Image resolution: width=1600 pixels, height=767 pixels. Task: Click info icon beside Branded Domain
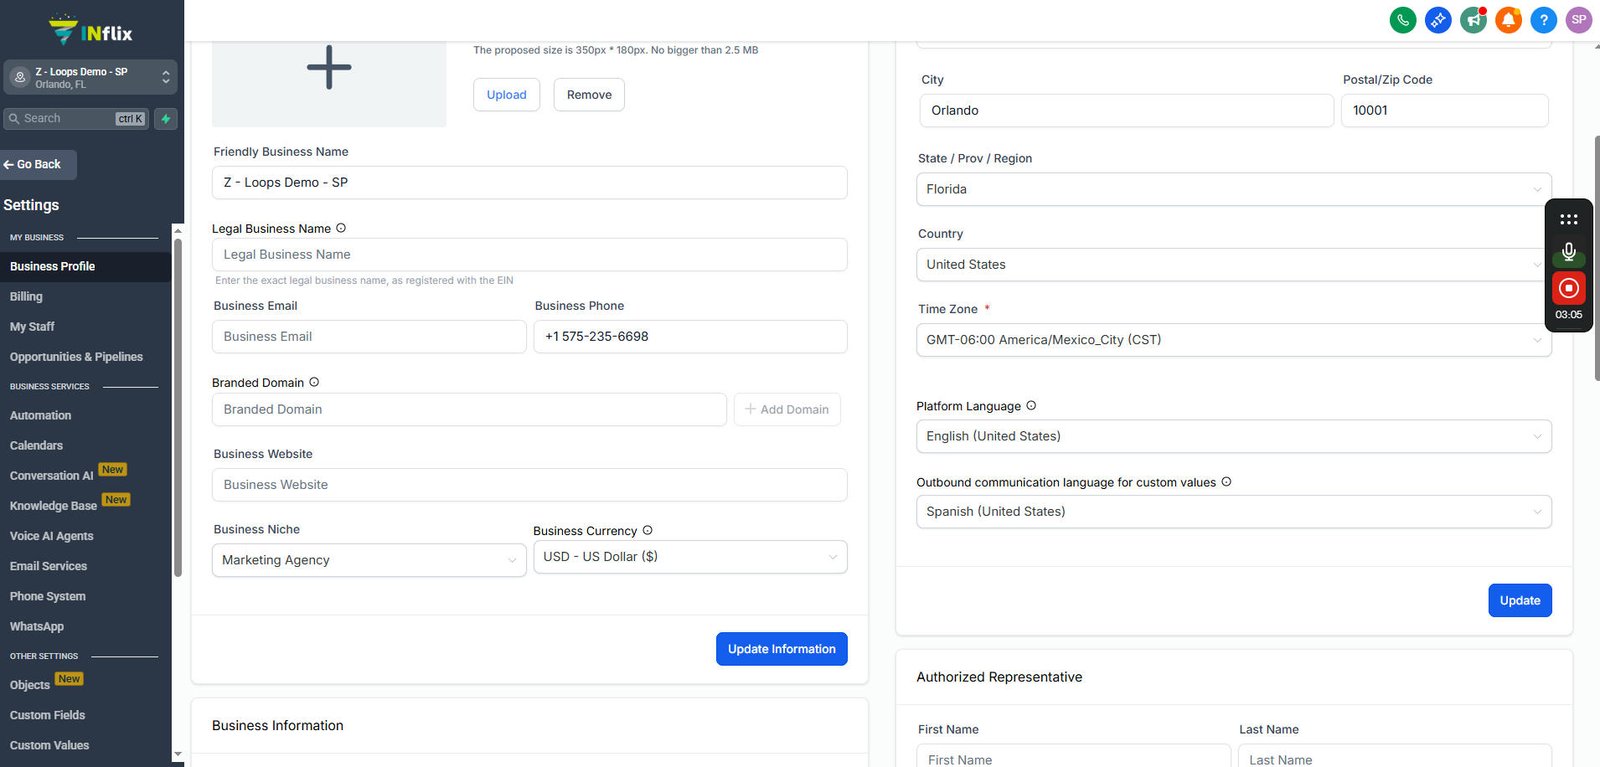(314, 382)
